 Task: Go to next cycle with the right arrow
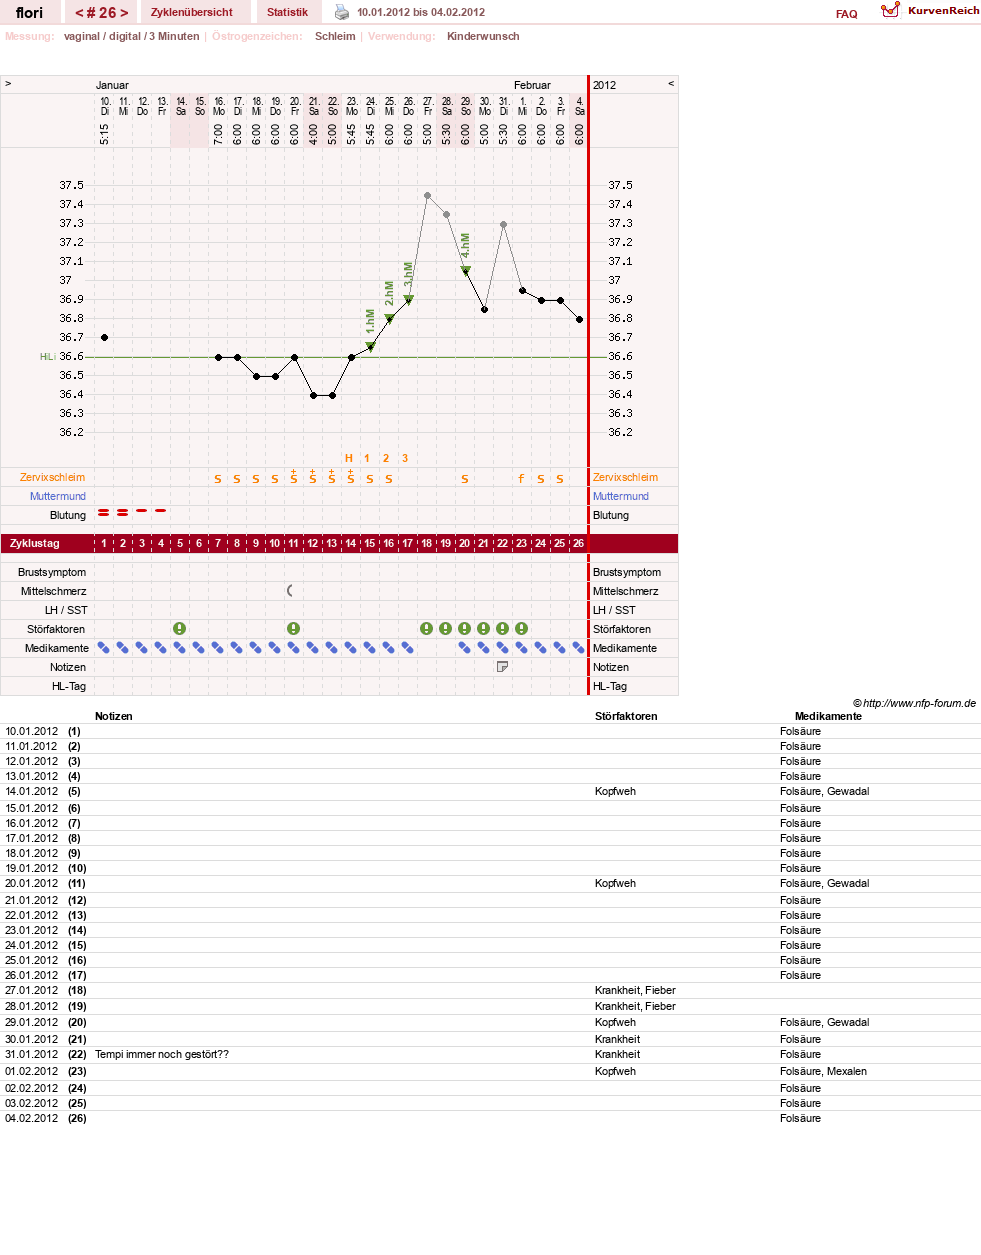point(125,13)
